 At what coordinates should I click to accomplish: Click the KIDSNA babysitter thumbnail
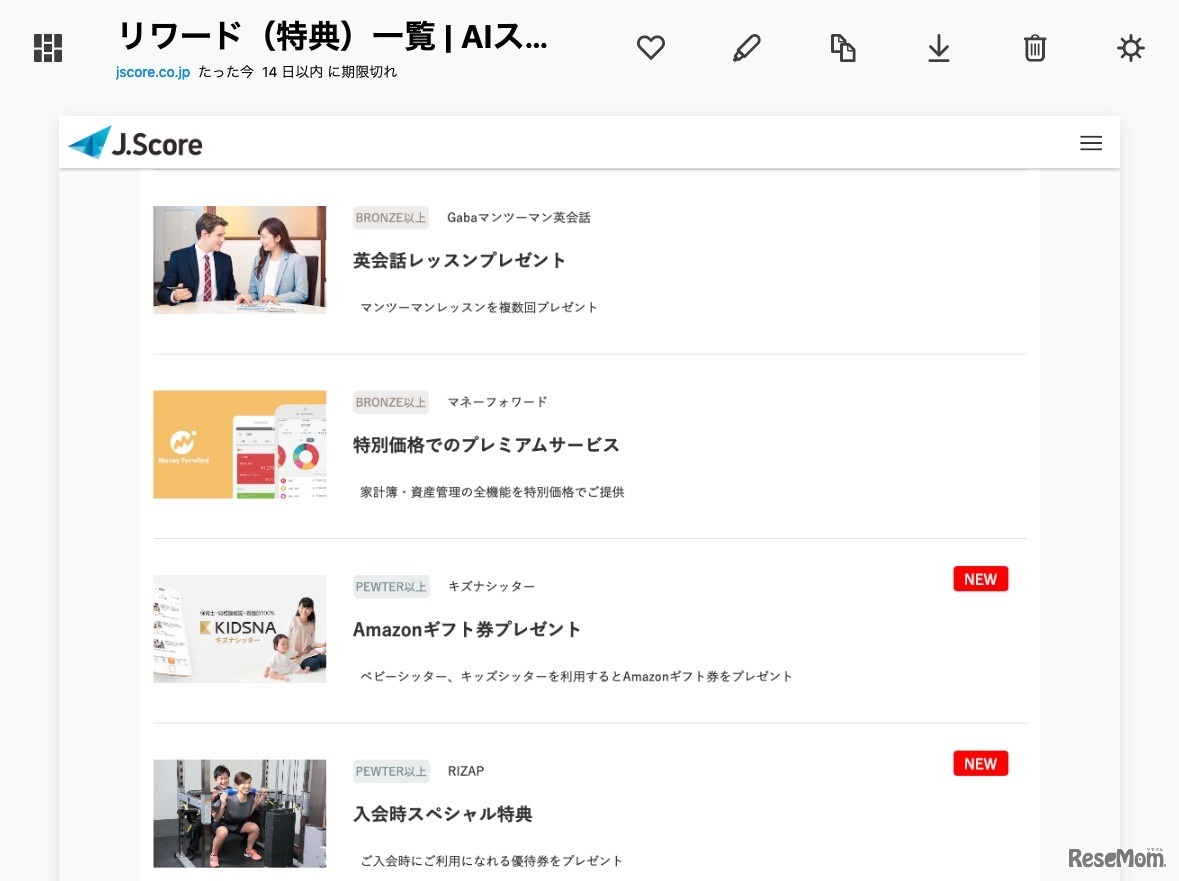[x=239, y=628]
